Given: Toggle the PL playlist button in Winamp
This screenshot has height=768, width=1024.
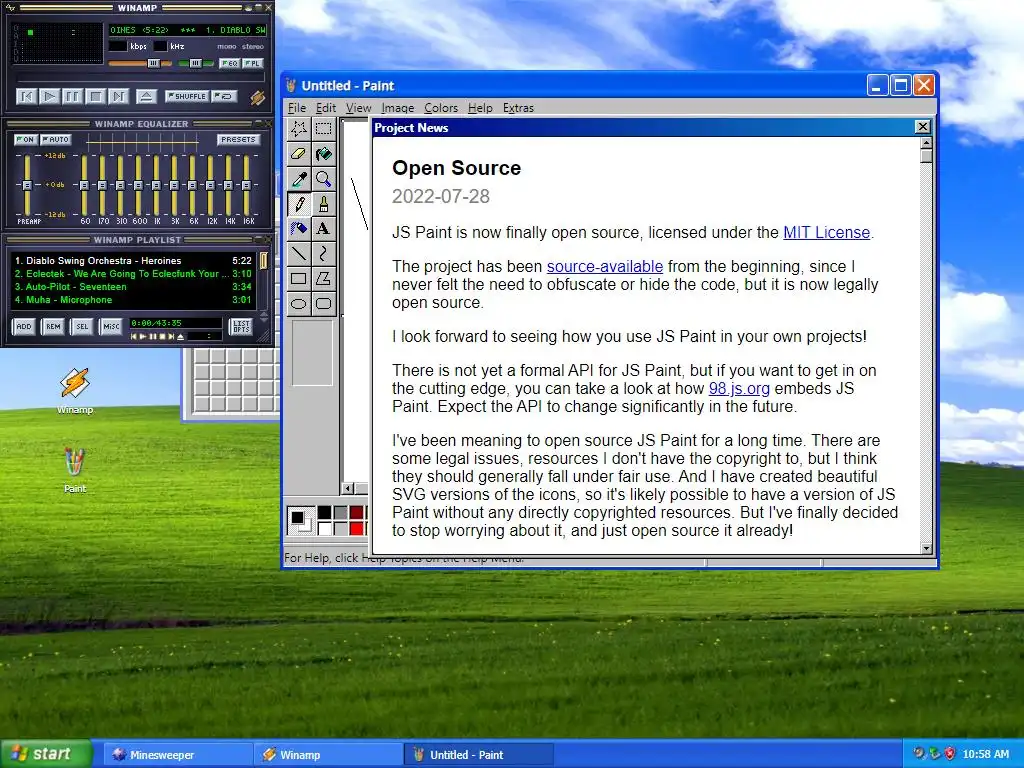Looking at the screenshot, I should 253,63.
